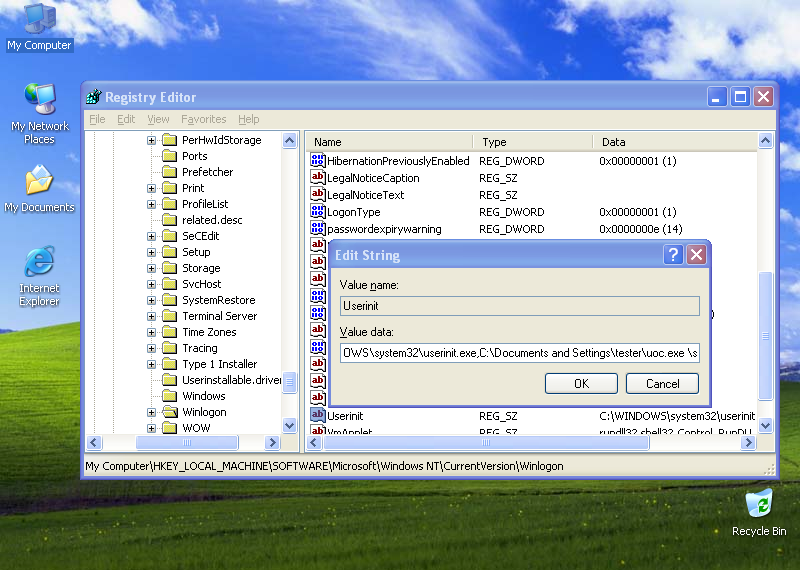Select the LegalNoticeText string icon

317,194
